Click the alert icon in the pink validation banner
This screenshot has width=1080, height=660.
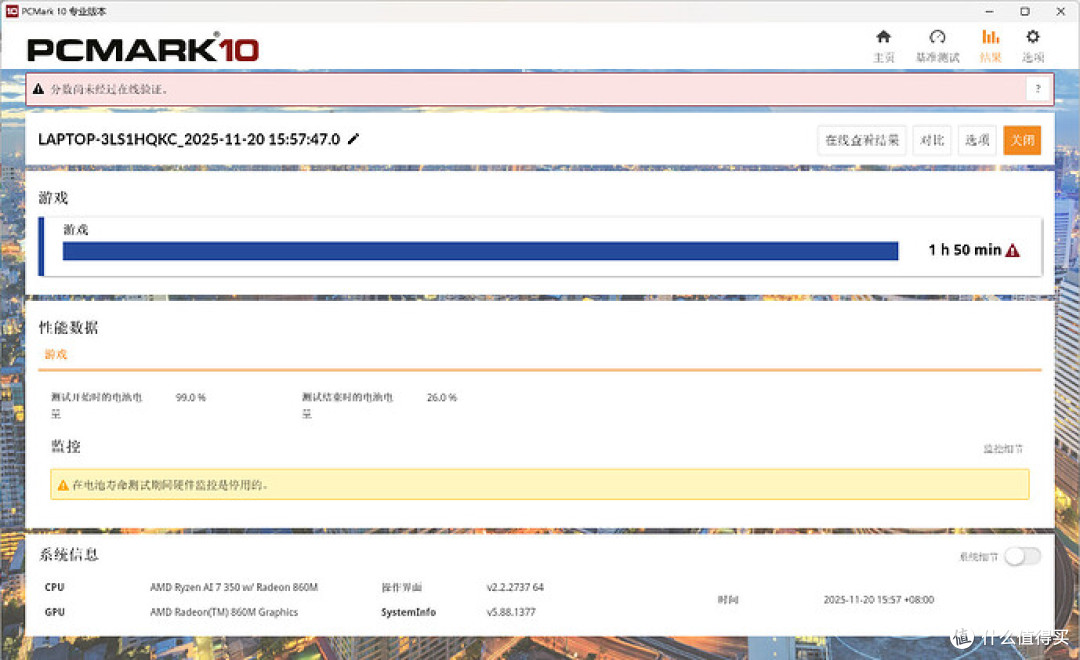pyautogui.click(x=38, y=89)
